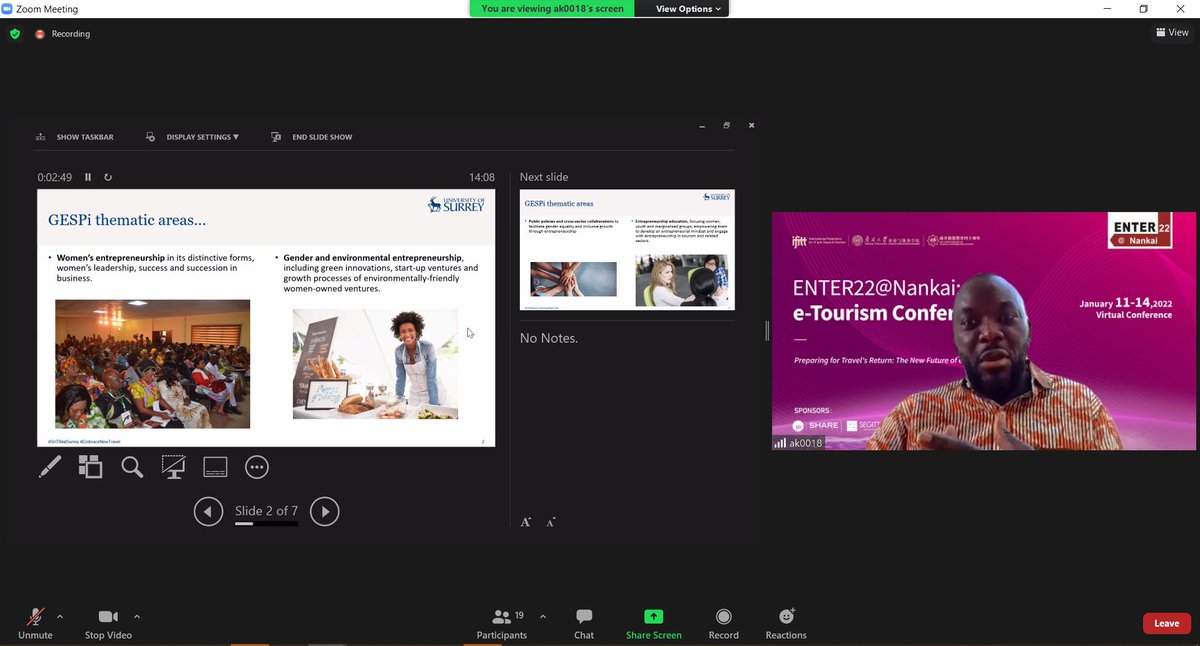Maximize the Zoom Meeting window
Image resolution: width=1200 pixels, height=646 pixels.
1144,9
